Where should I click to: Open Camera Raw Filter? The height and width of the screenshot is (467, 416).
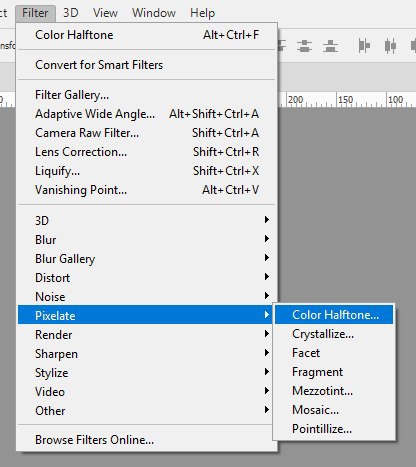click(x=147, y=133)
